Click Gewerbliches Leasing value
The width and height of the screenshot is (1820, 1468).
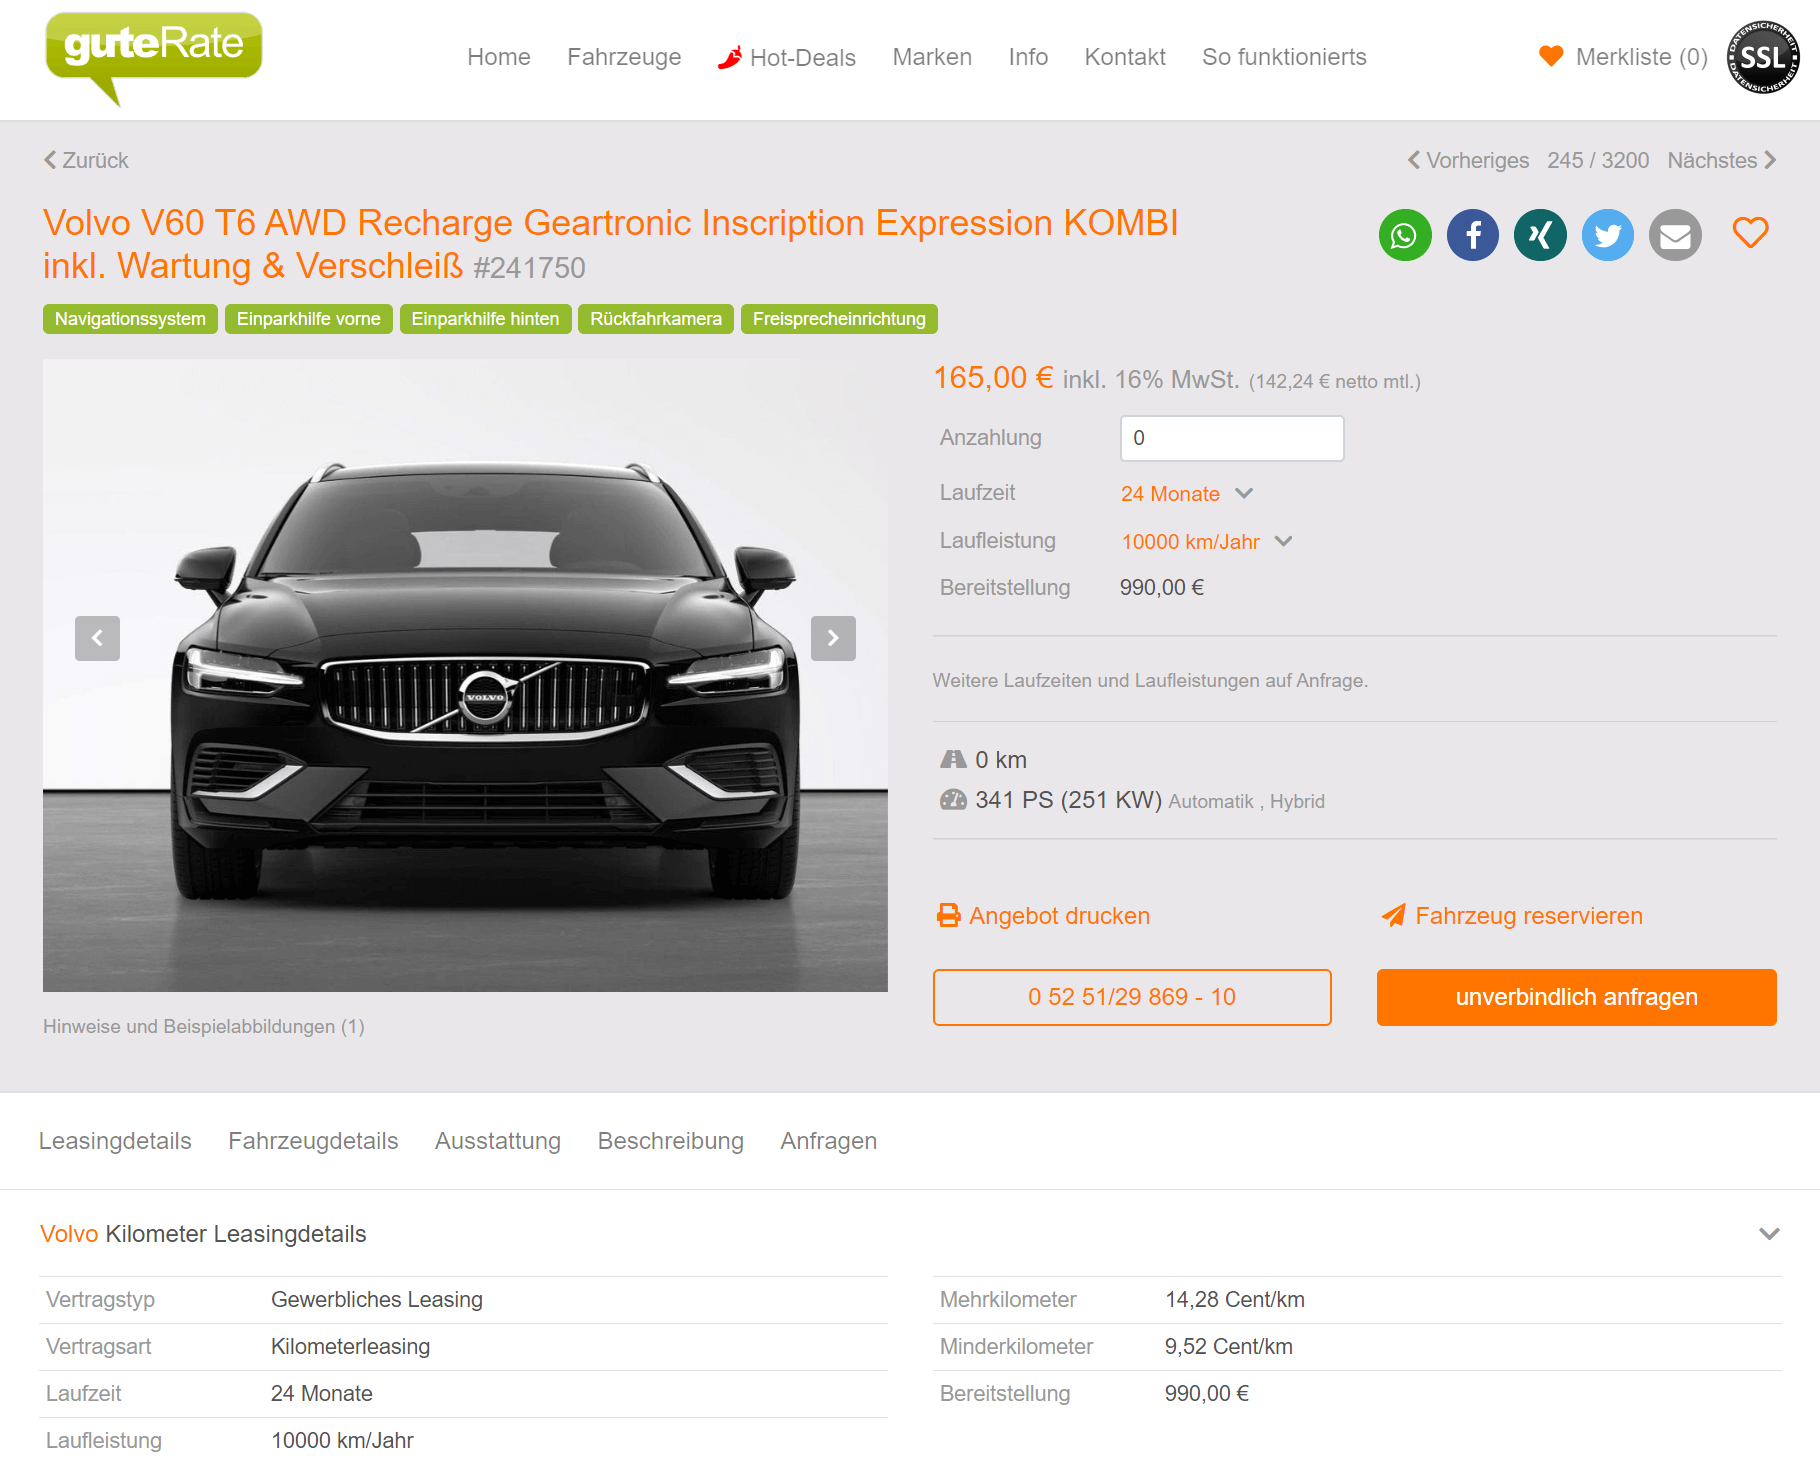(377, 1300)
